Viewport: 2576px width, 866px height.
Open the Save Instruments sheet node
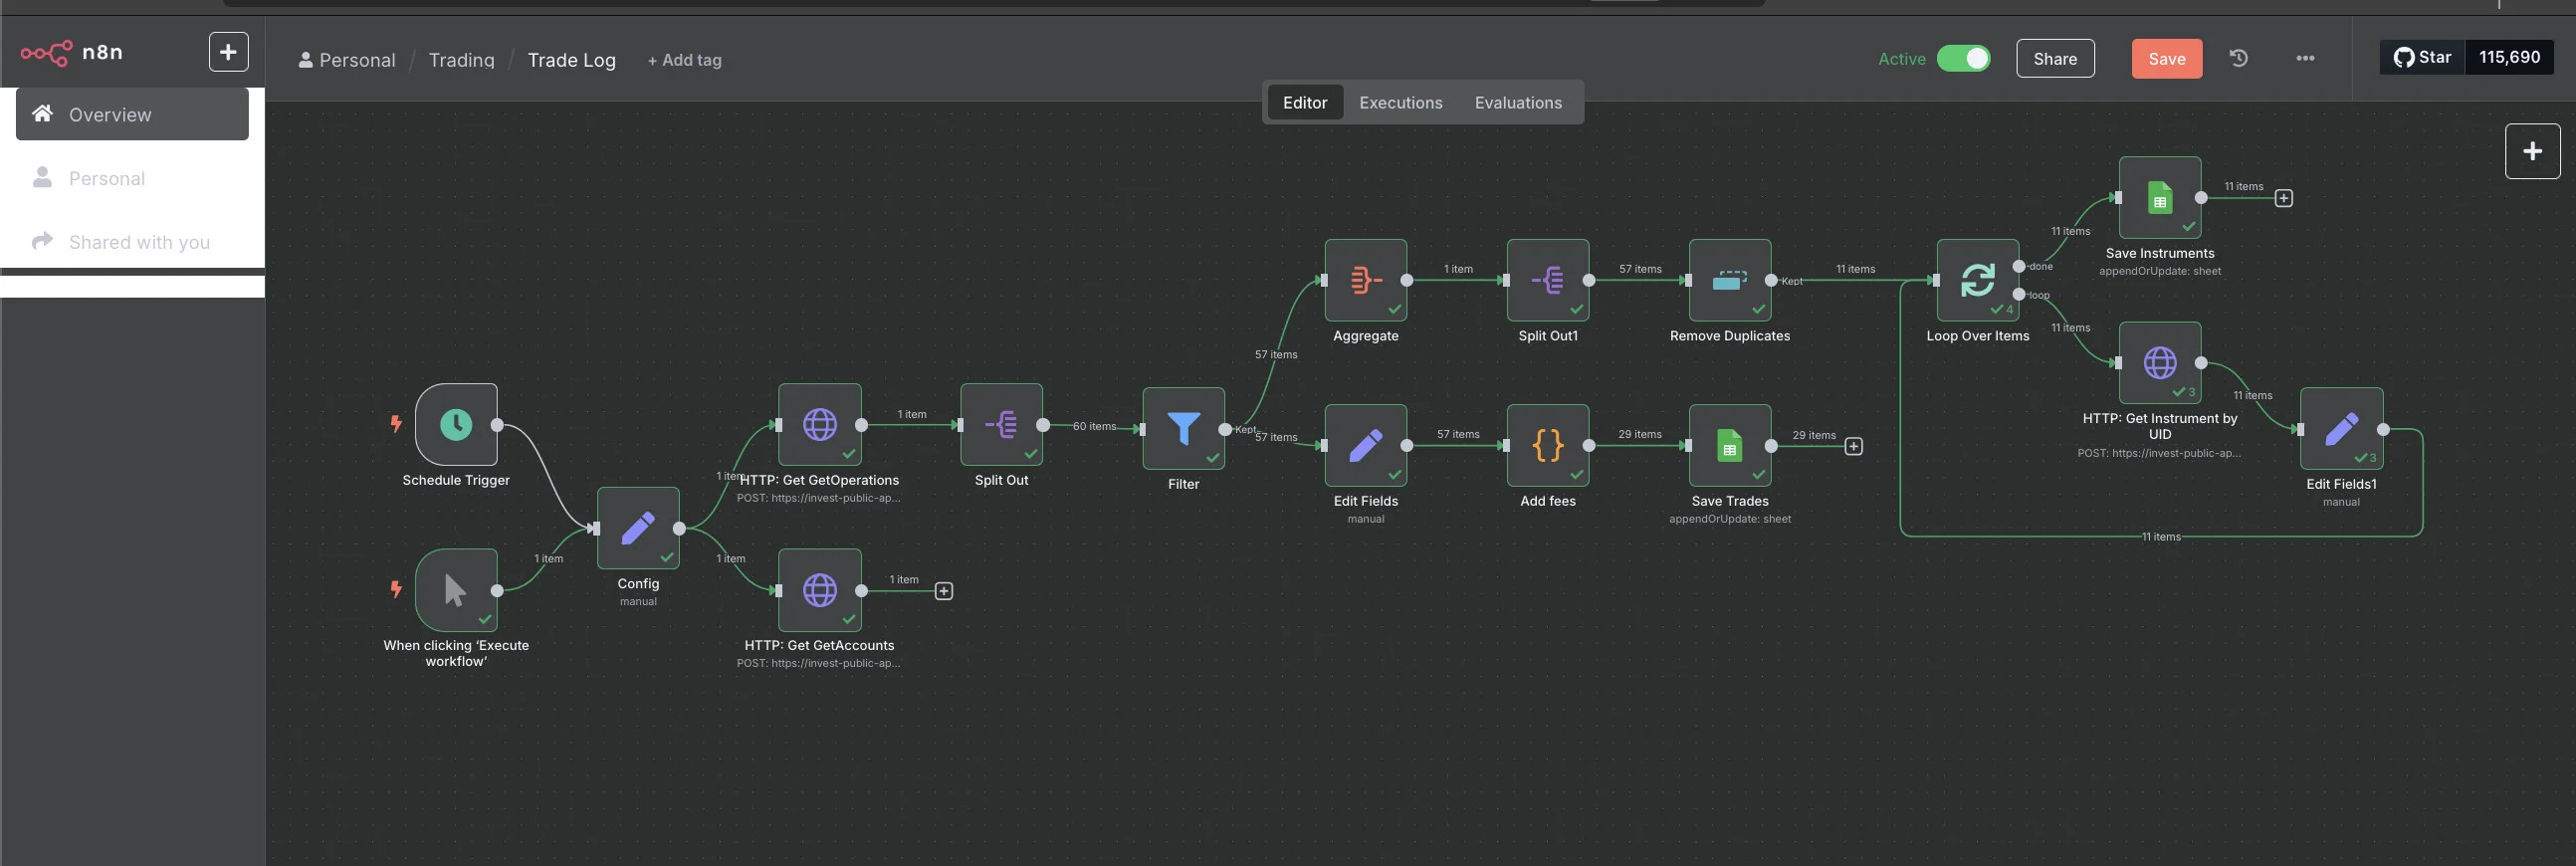tap(2160, 197)
